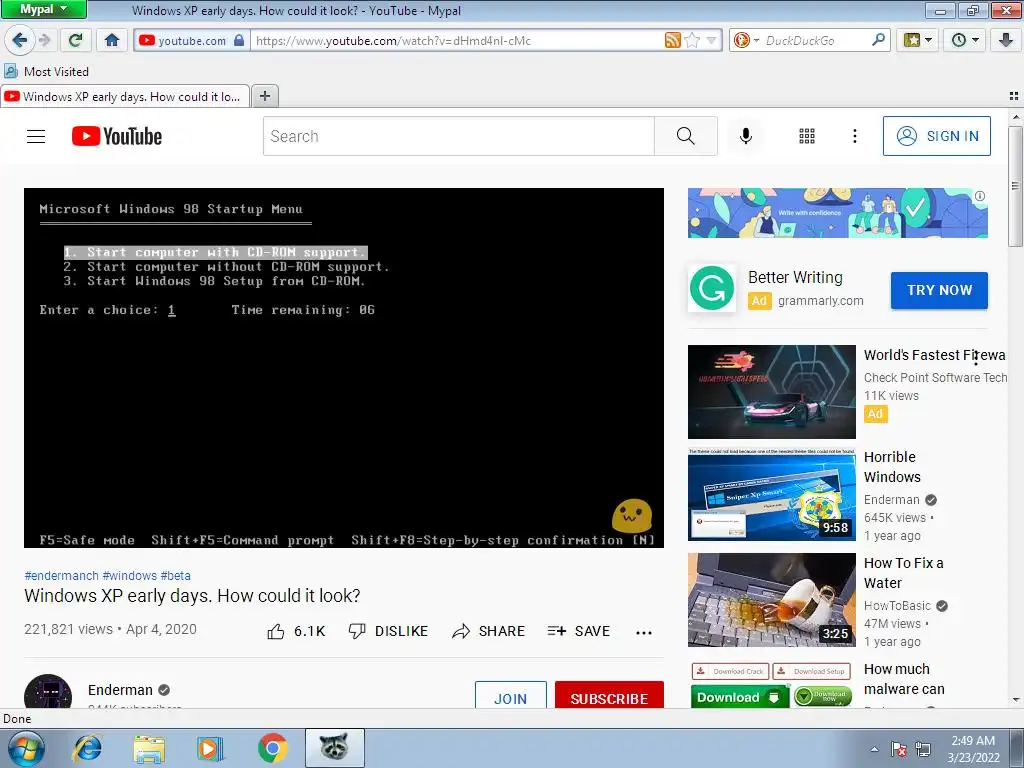The width and height of the screenshot is (1024, 768).
Task: Click the SIGN IN button
Action: click(936, 136)
